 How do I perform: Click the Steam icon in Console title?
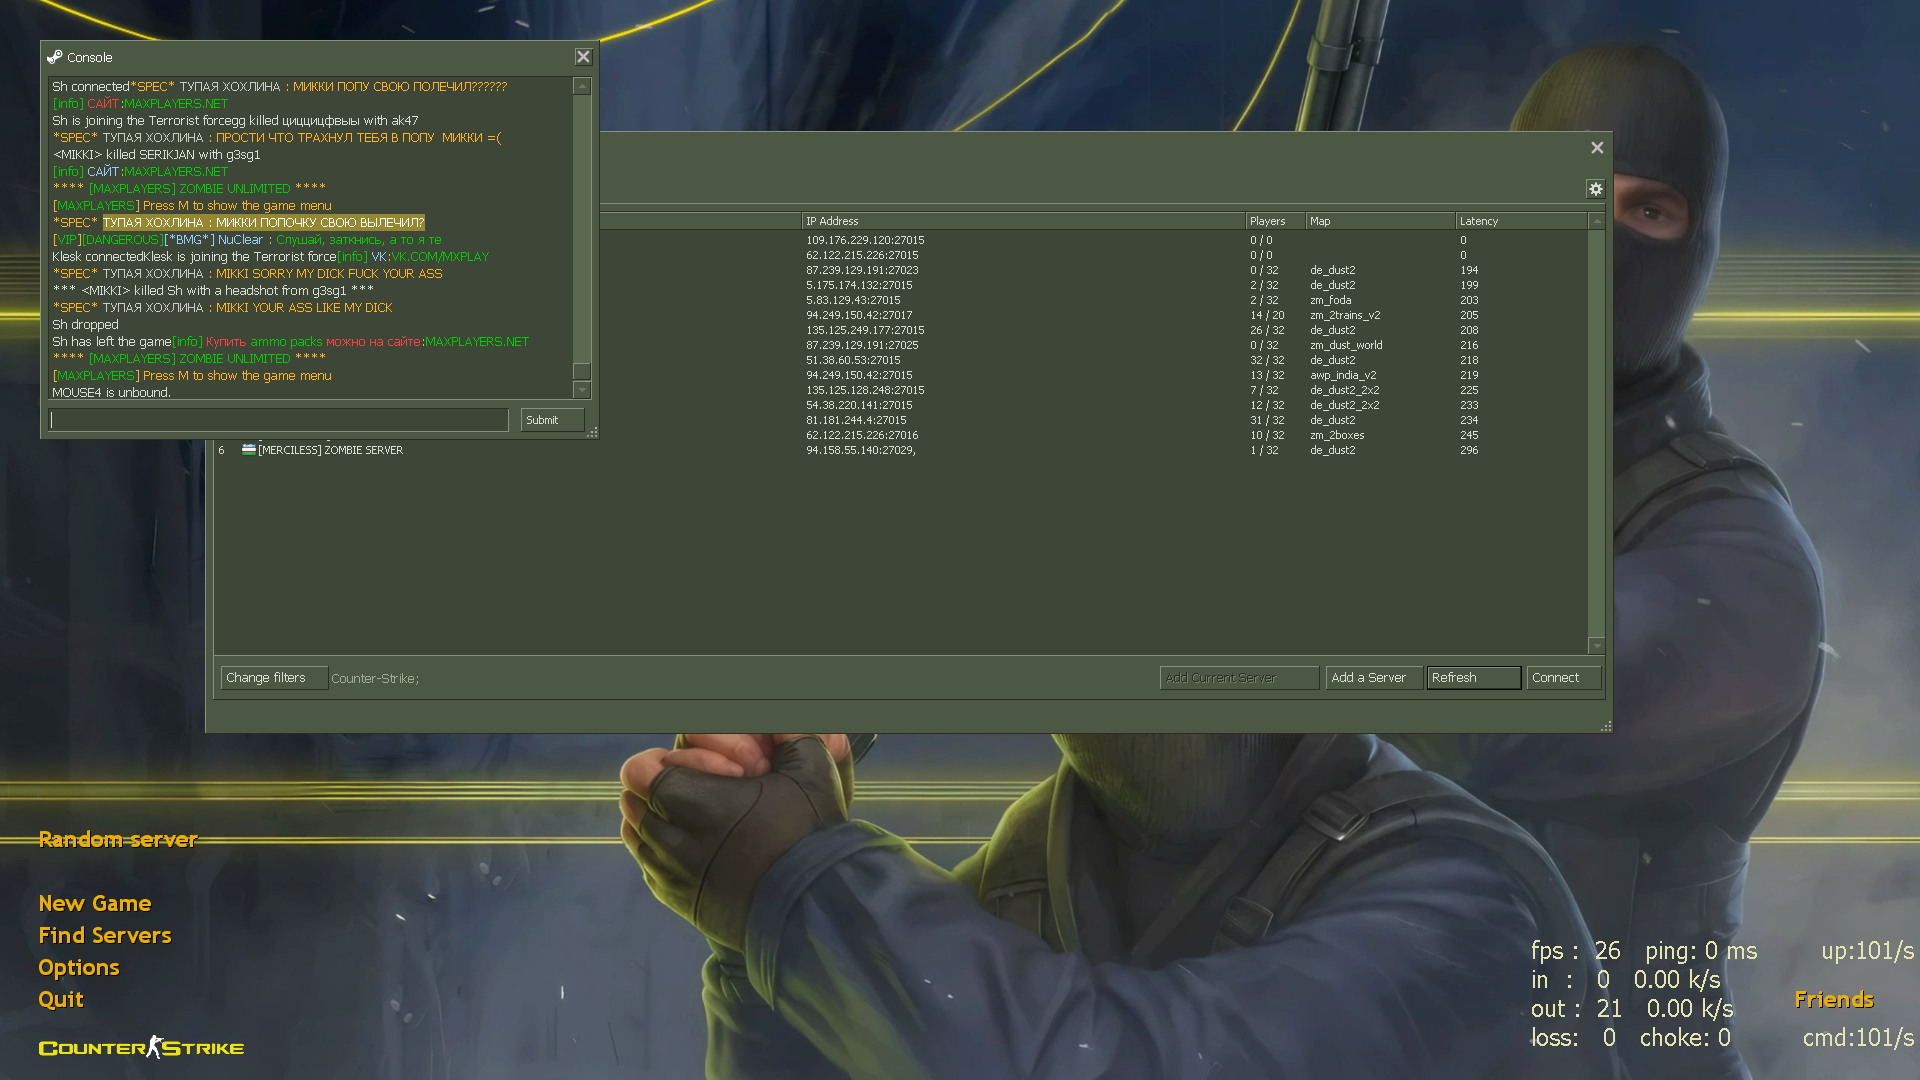tap(55, 57)
